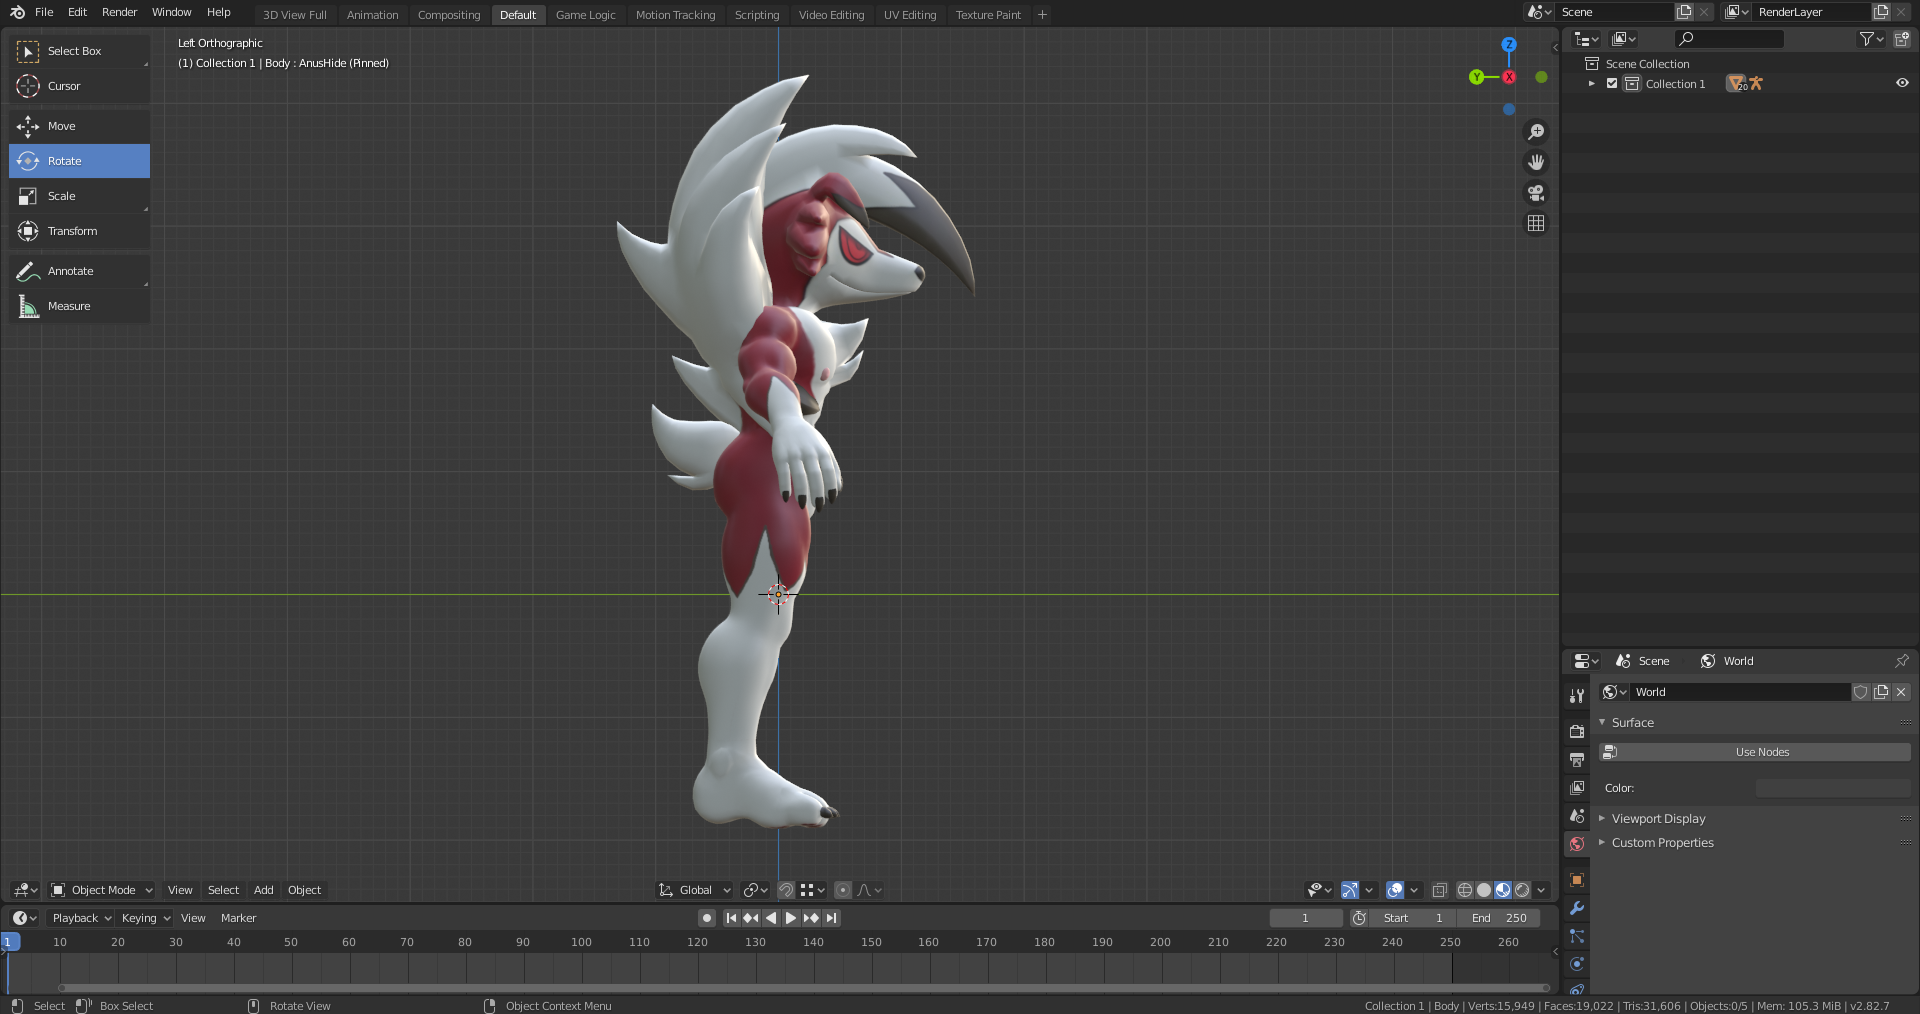Click the pan view hand icon
Viewport: 1920px width, 1014px height.
coord(1536,162)
